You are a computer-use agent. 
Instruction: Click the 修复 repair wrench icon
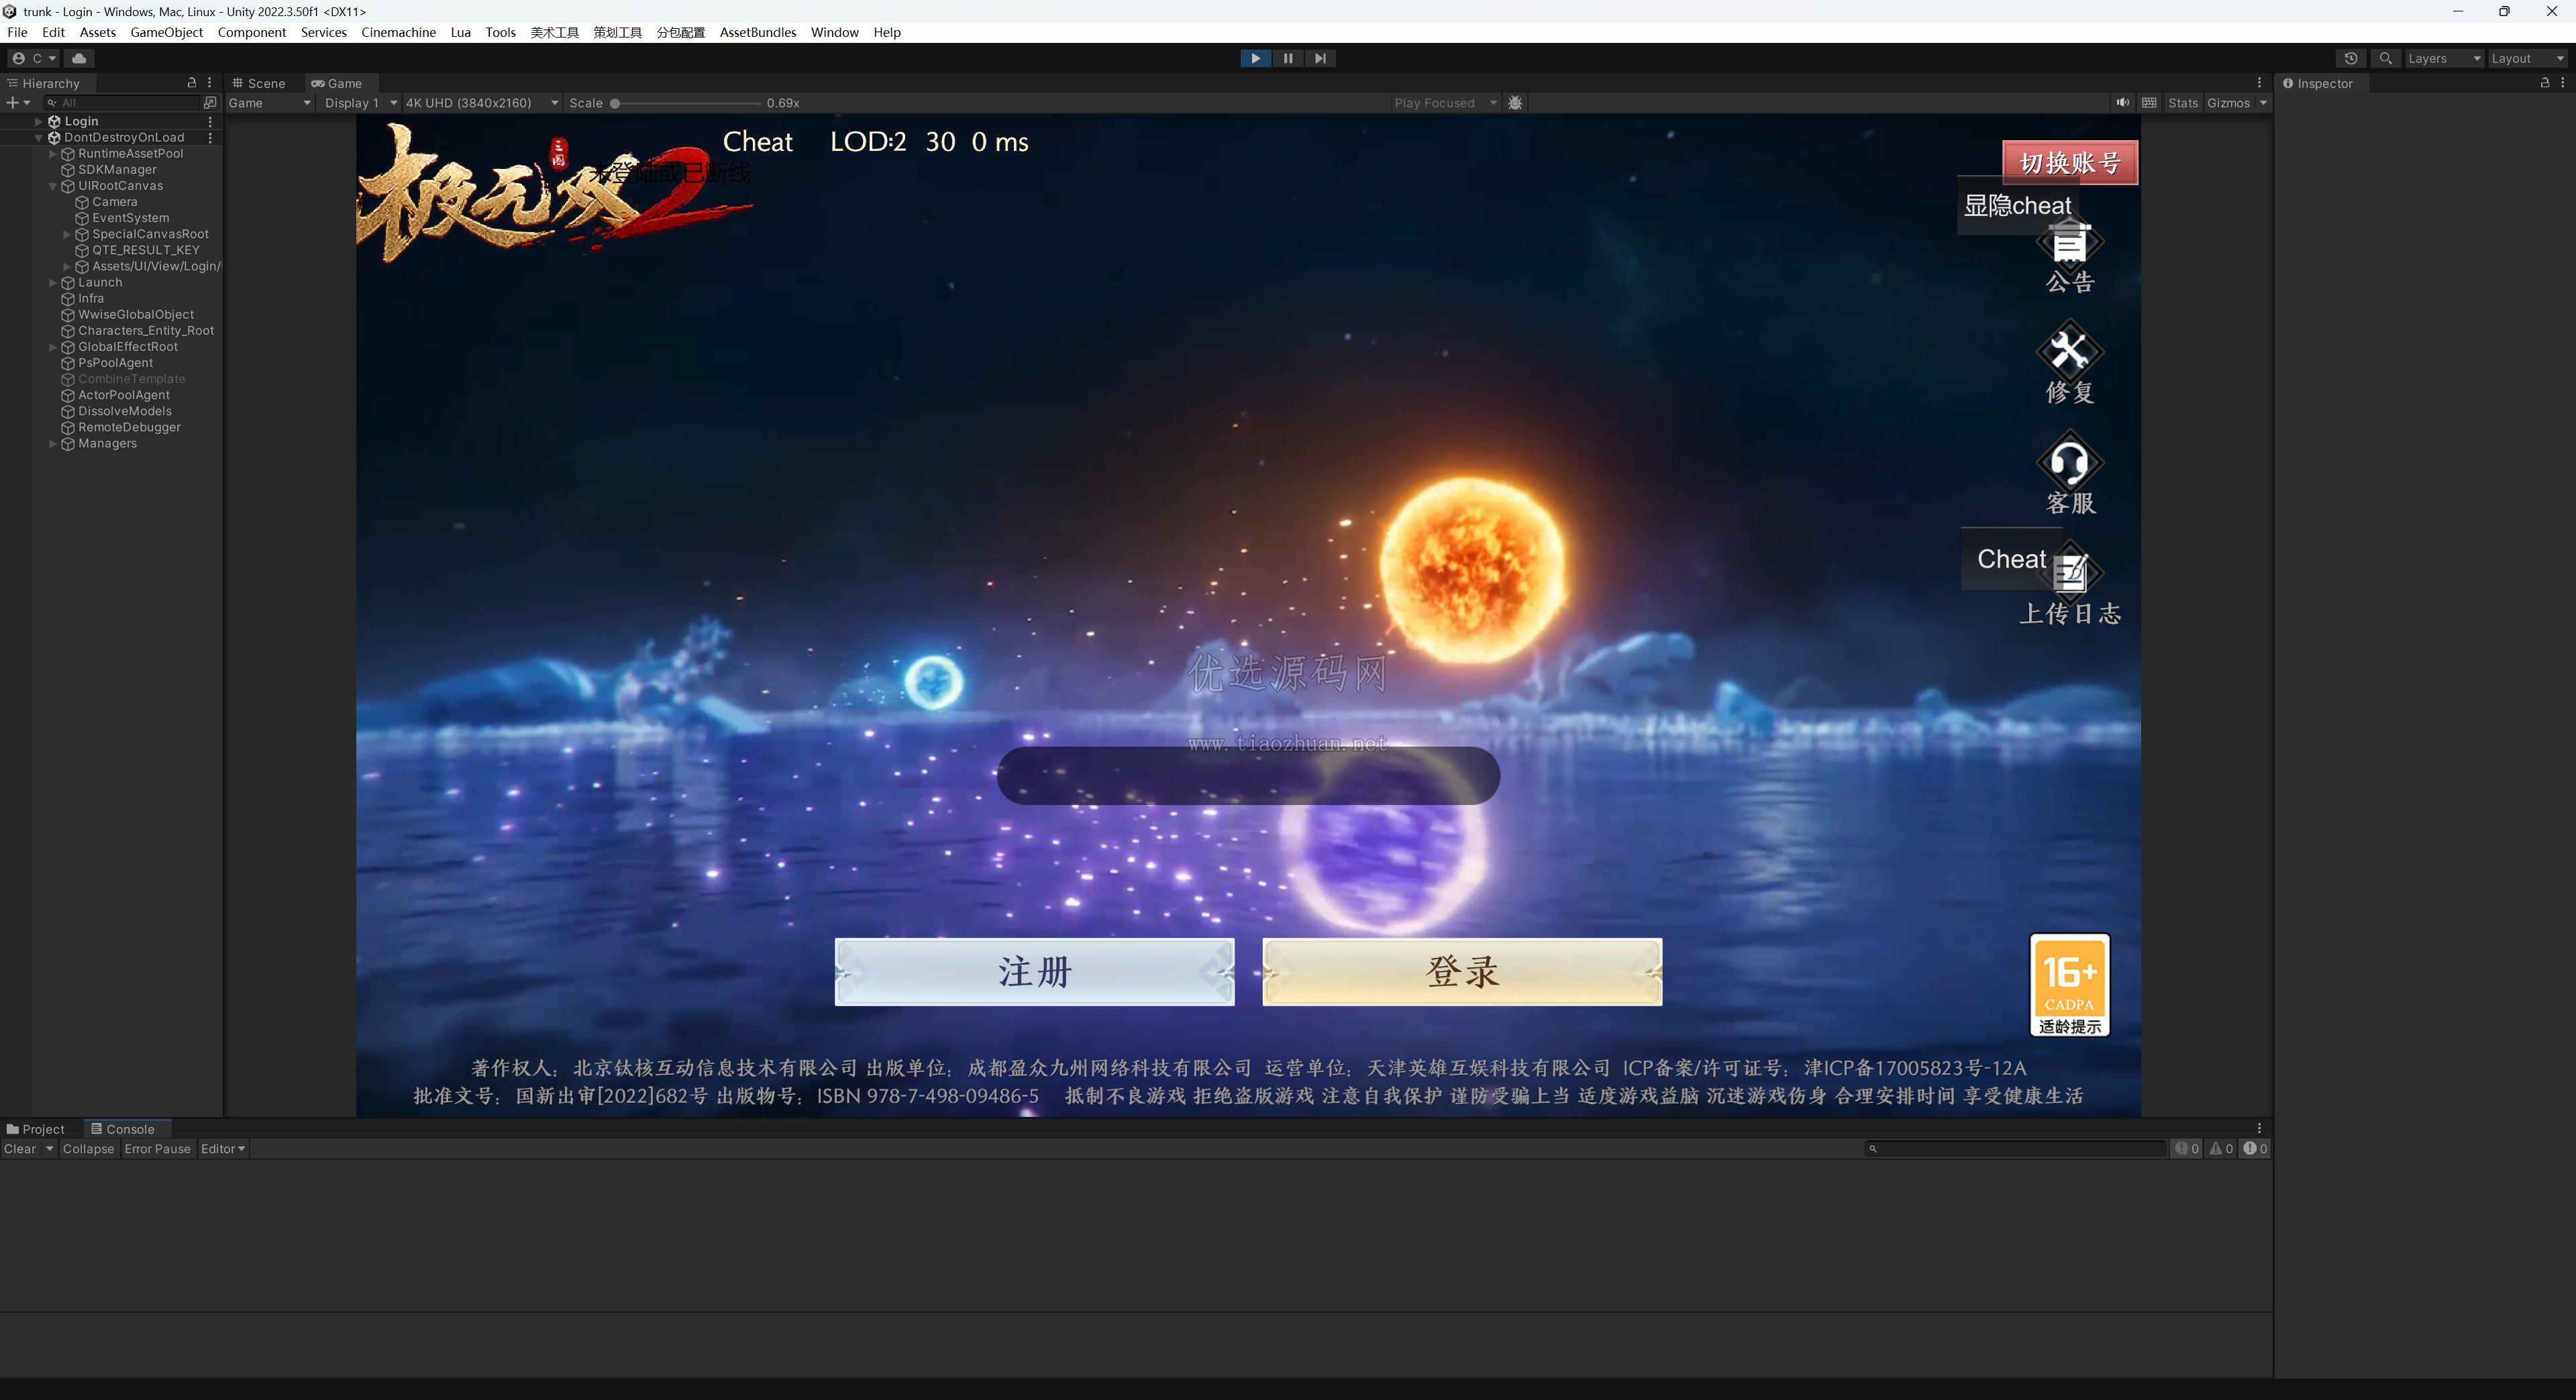pyautogui.click(x=2069, y=351)
